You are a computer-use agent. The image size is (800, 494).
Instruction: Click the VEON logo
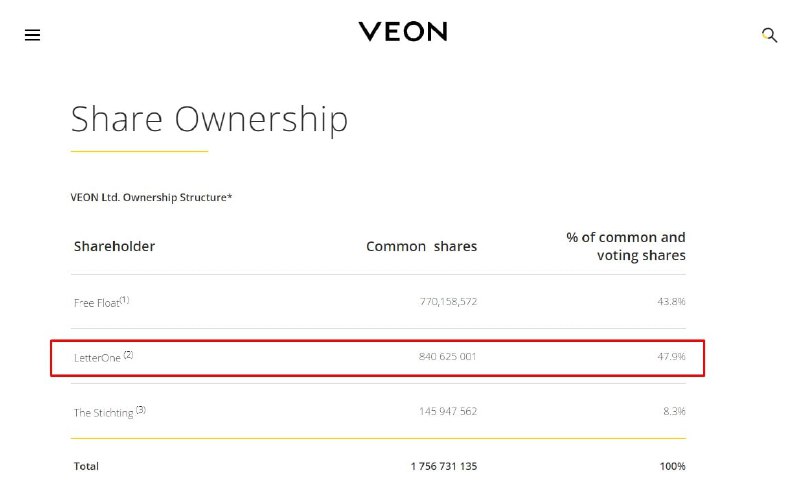click(403, 32)
